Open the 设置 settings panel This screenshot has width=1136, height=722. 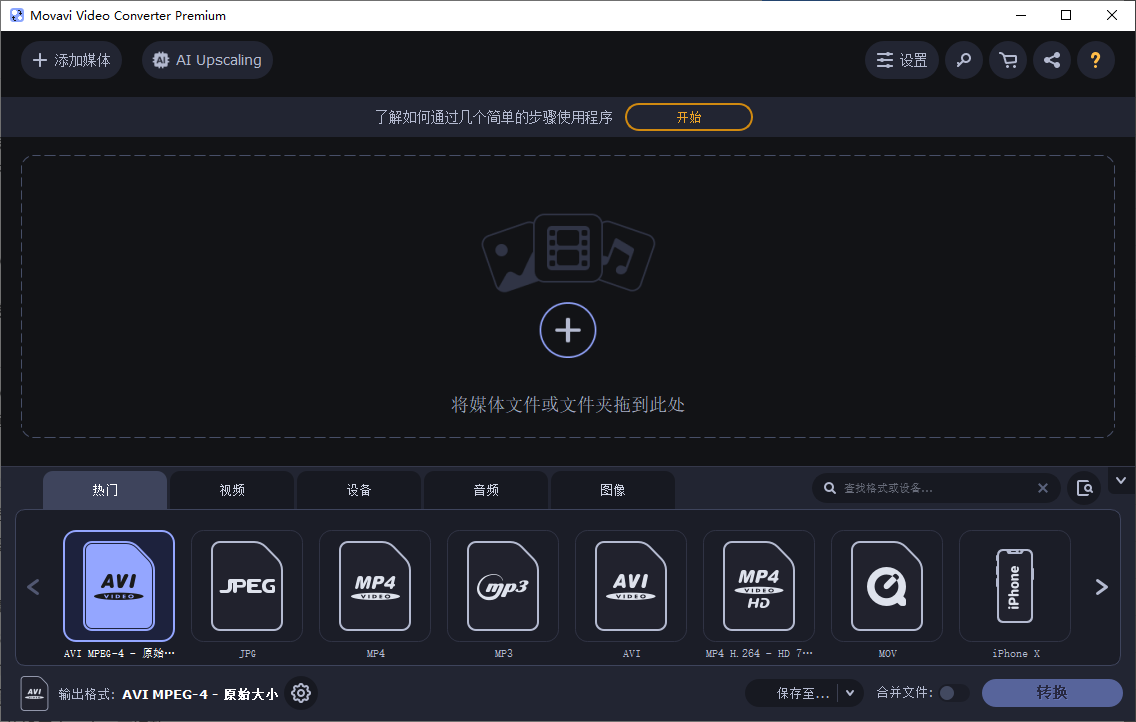tap(901, 60)
